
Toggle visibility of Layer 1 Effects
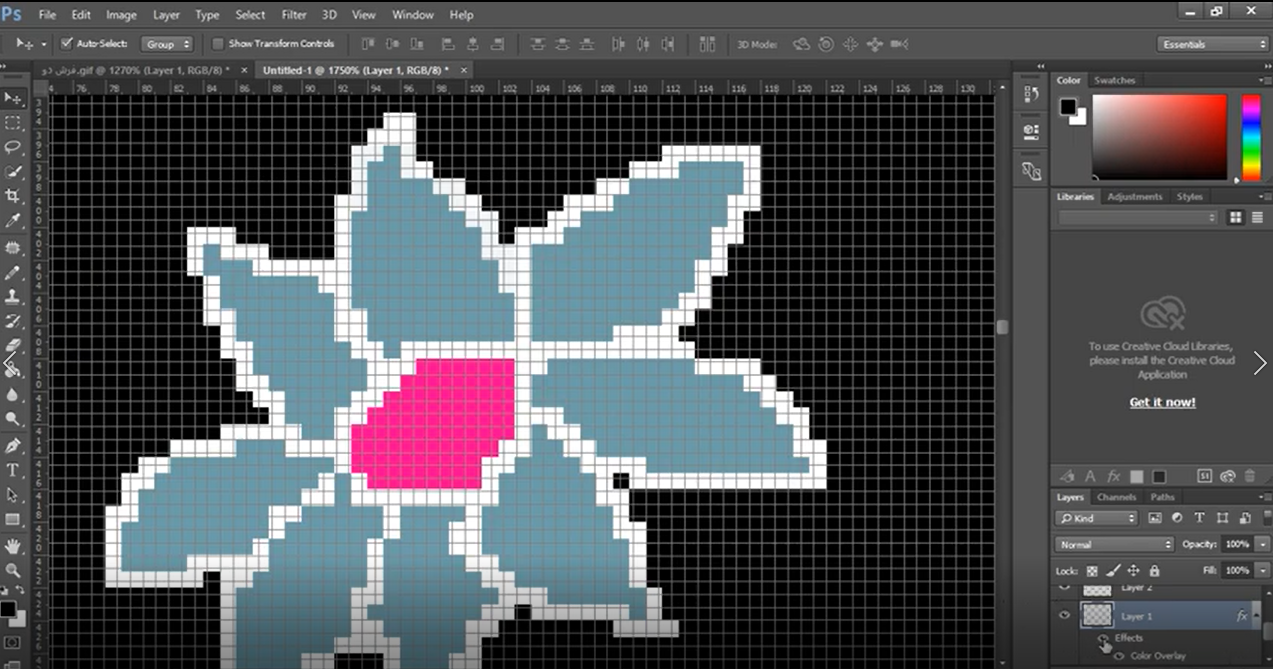[x=1102, y=638]
